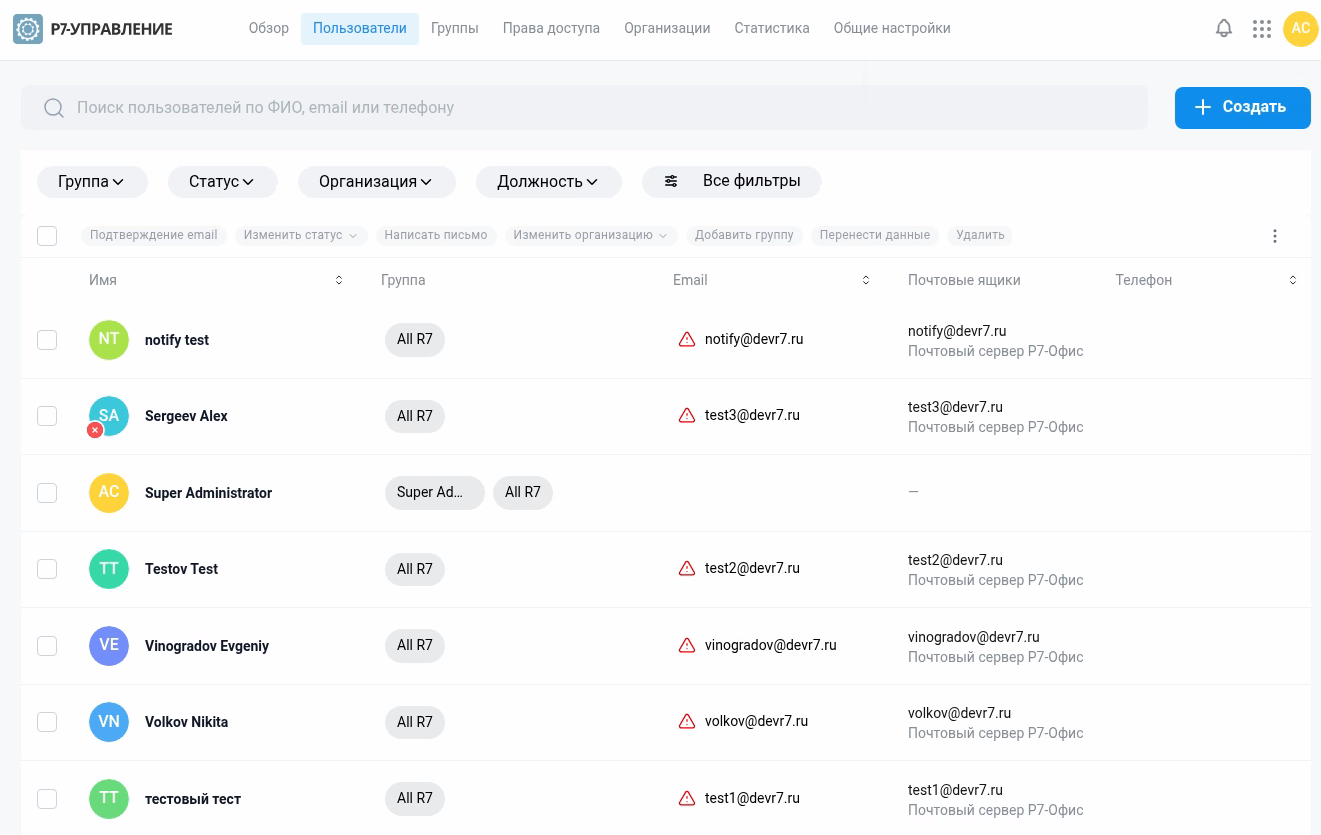The image size is (1321, 835).
Task: Toggle the select-all users checkbox
Action: (47, 236)
